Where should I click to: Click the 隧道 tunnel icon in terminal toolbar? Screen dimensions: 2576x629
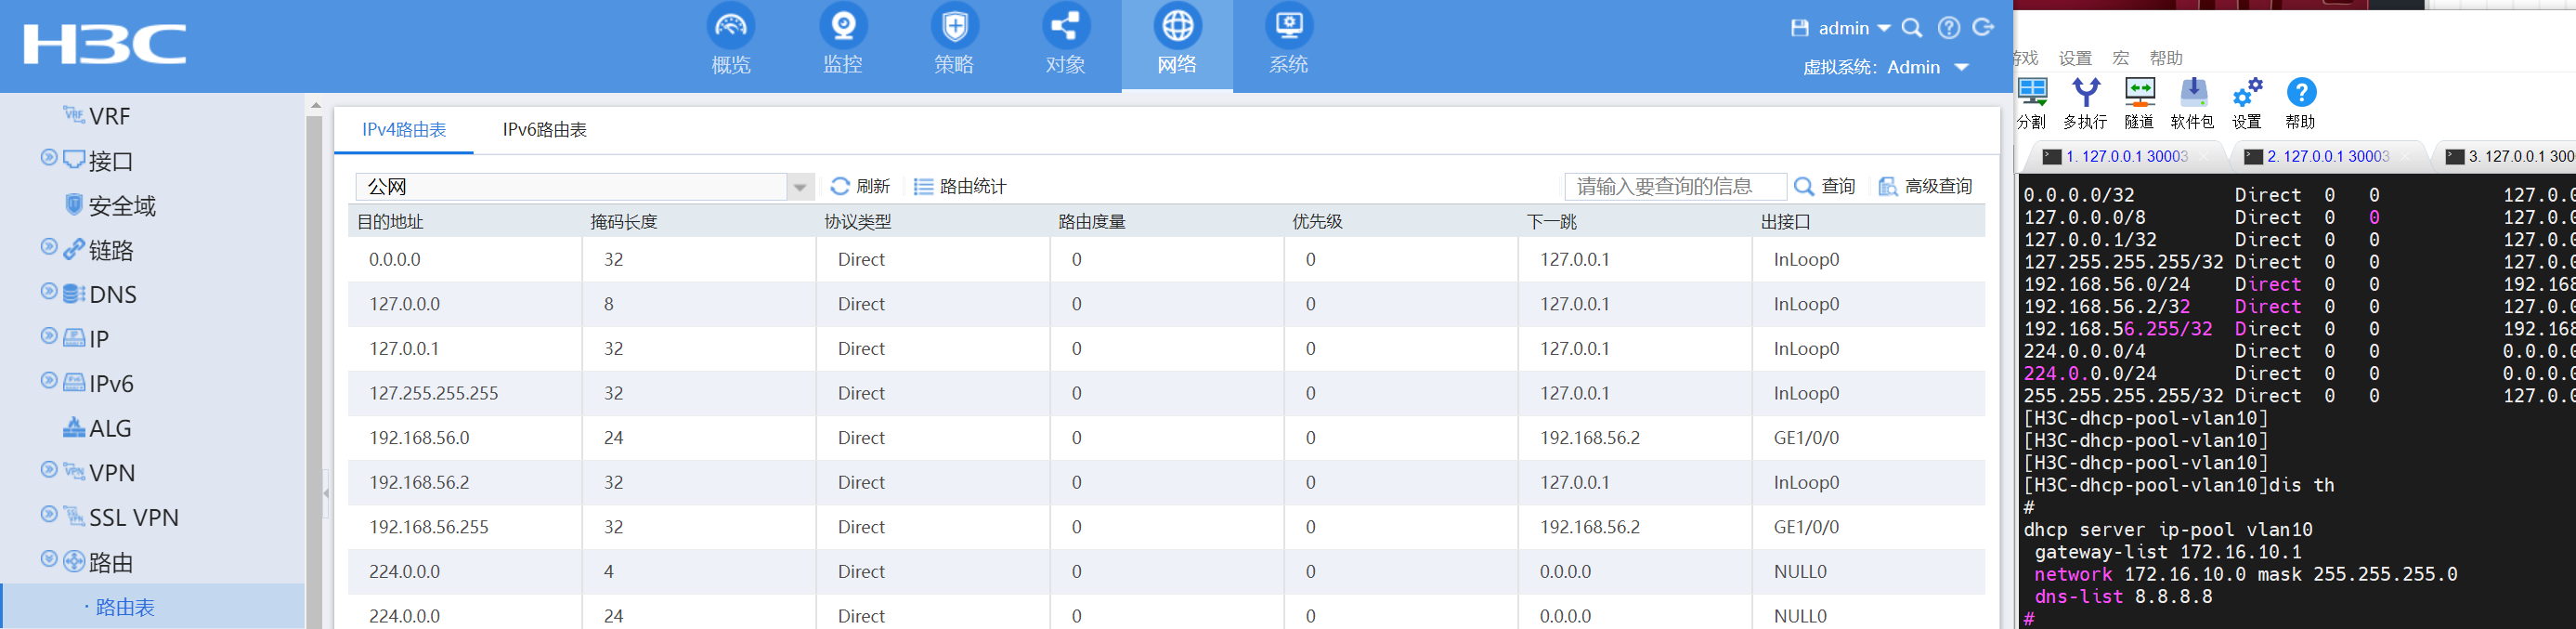click(x=2139, y=93)
